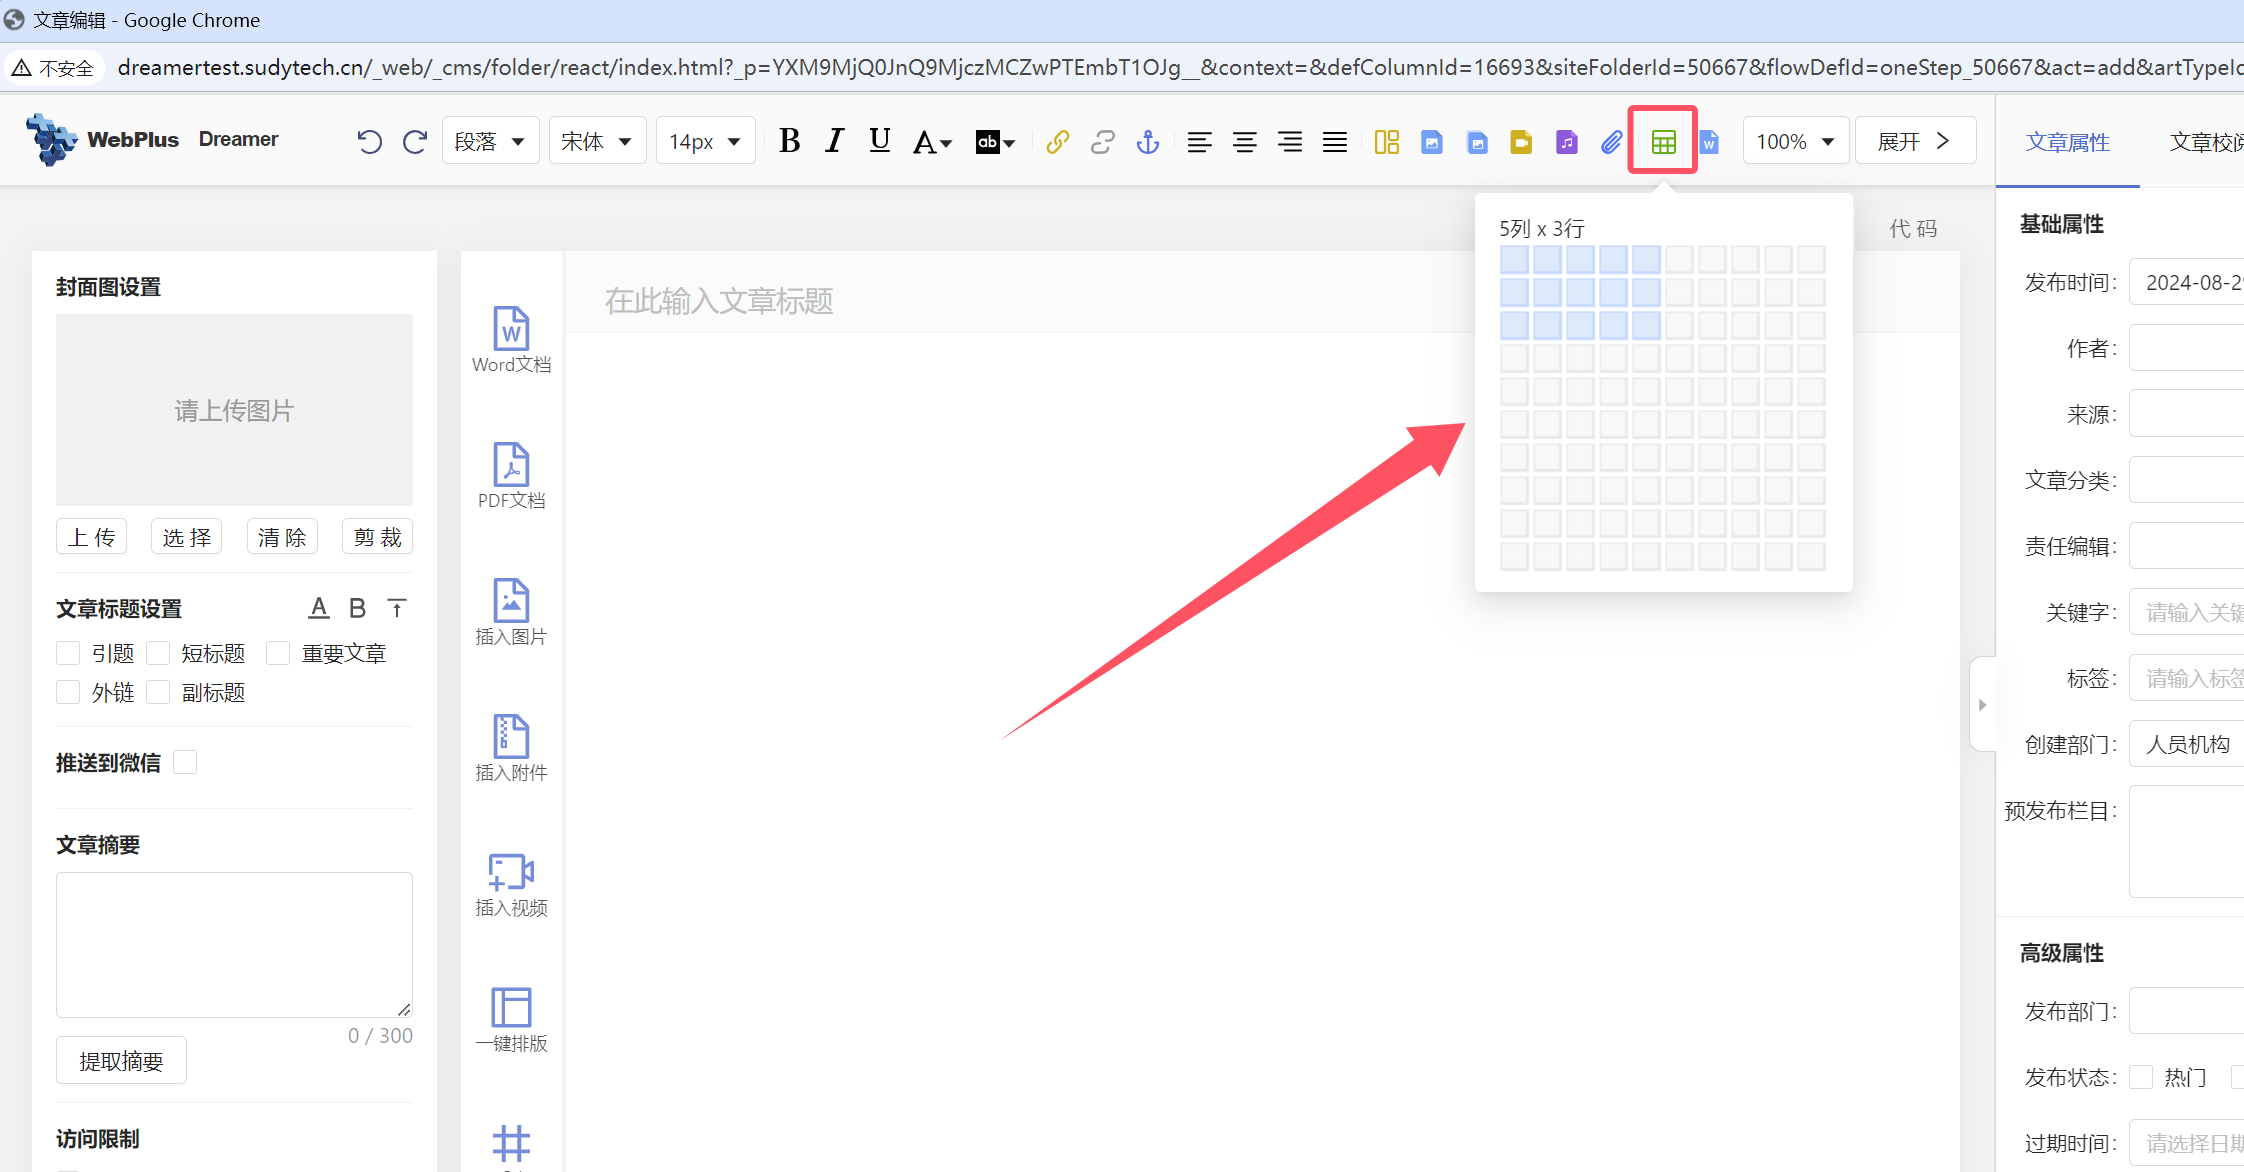Click the 插入附件 sidebar icon
This screenshot has width=2244, height=1172.
coord(511,748)
